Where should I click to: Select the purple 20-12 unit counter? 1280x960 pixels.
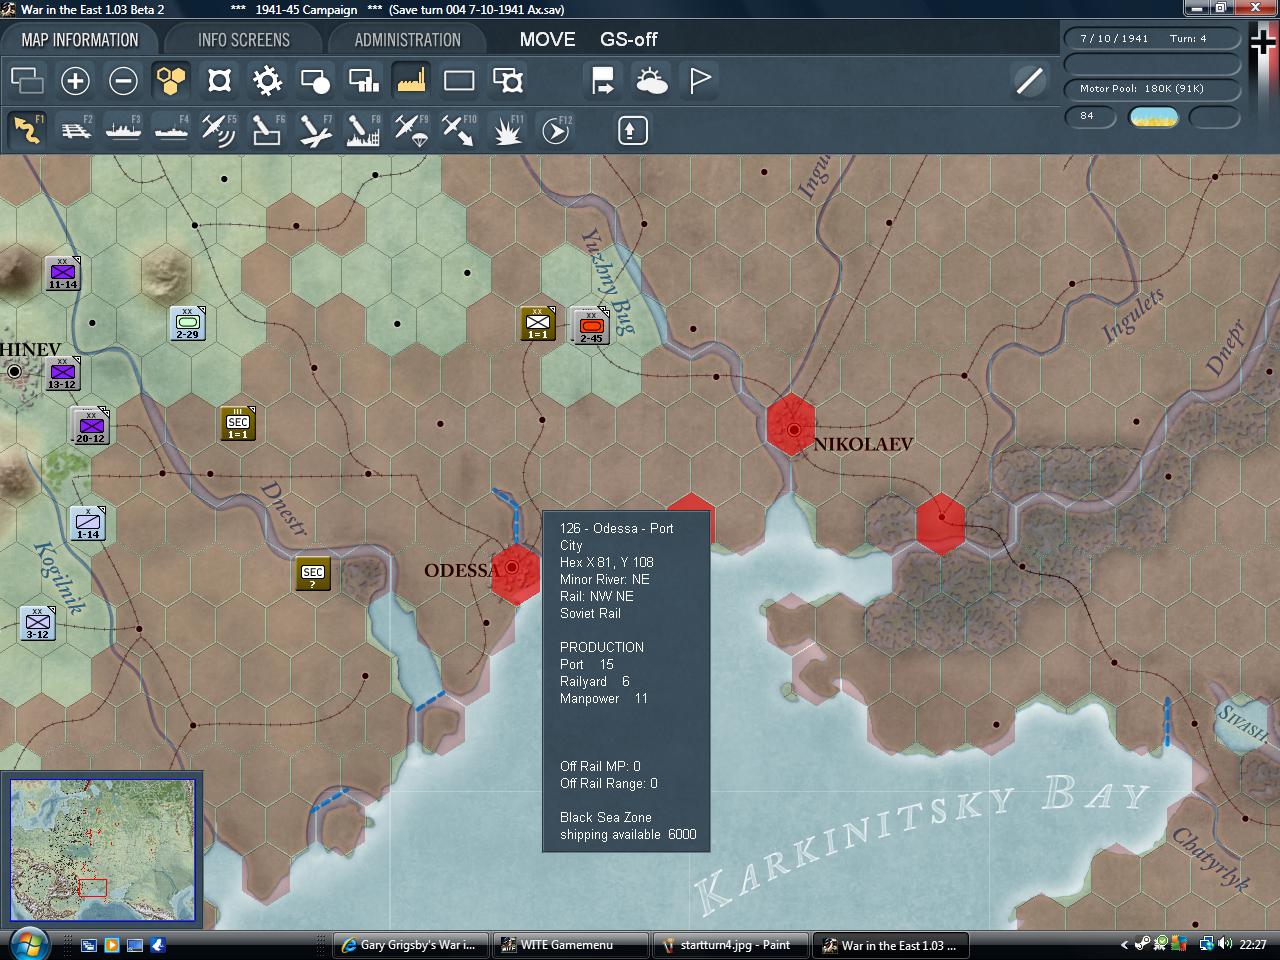point(90,426)
